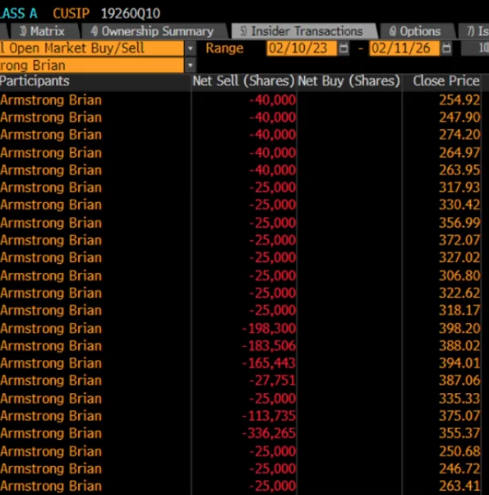Expand the participant name filter dropdown arrow
489x495 pixels.
pos(190,65)
